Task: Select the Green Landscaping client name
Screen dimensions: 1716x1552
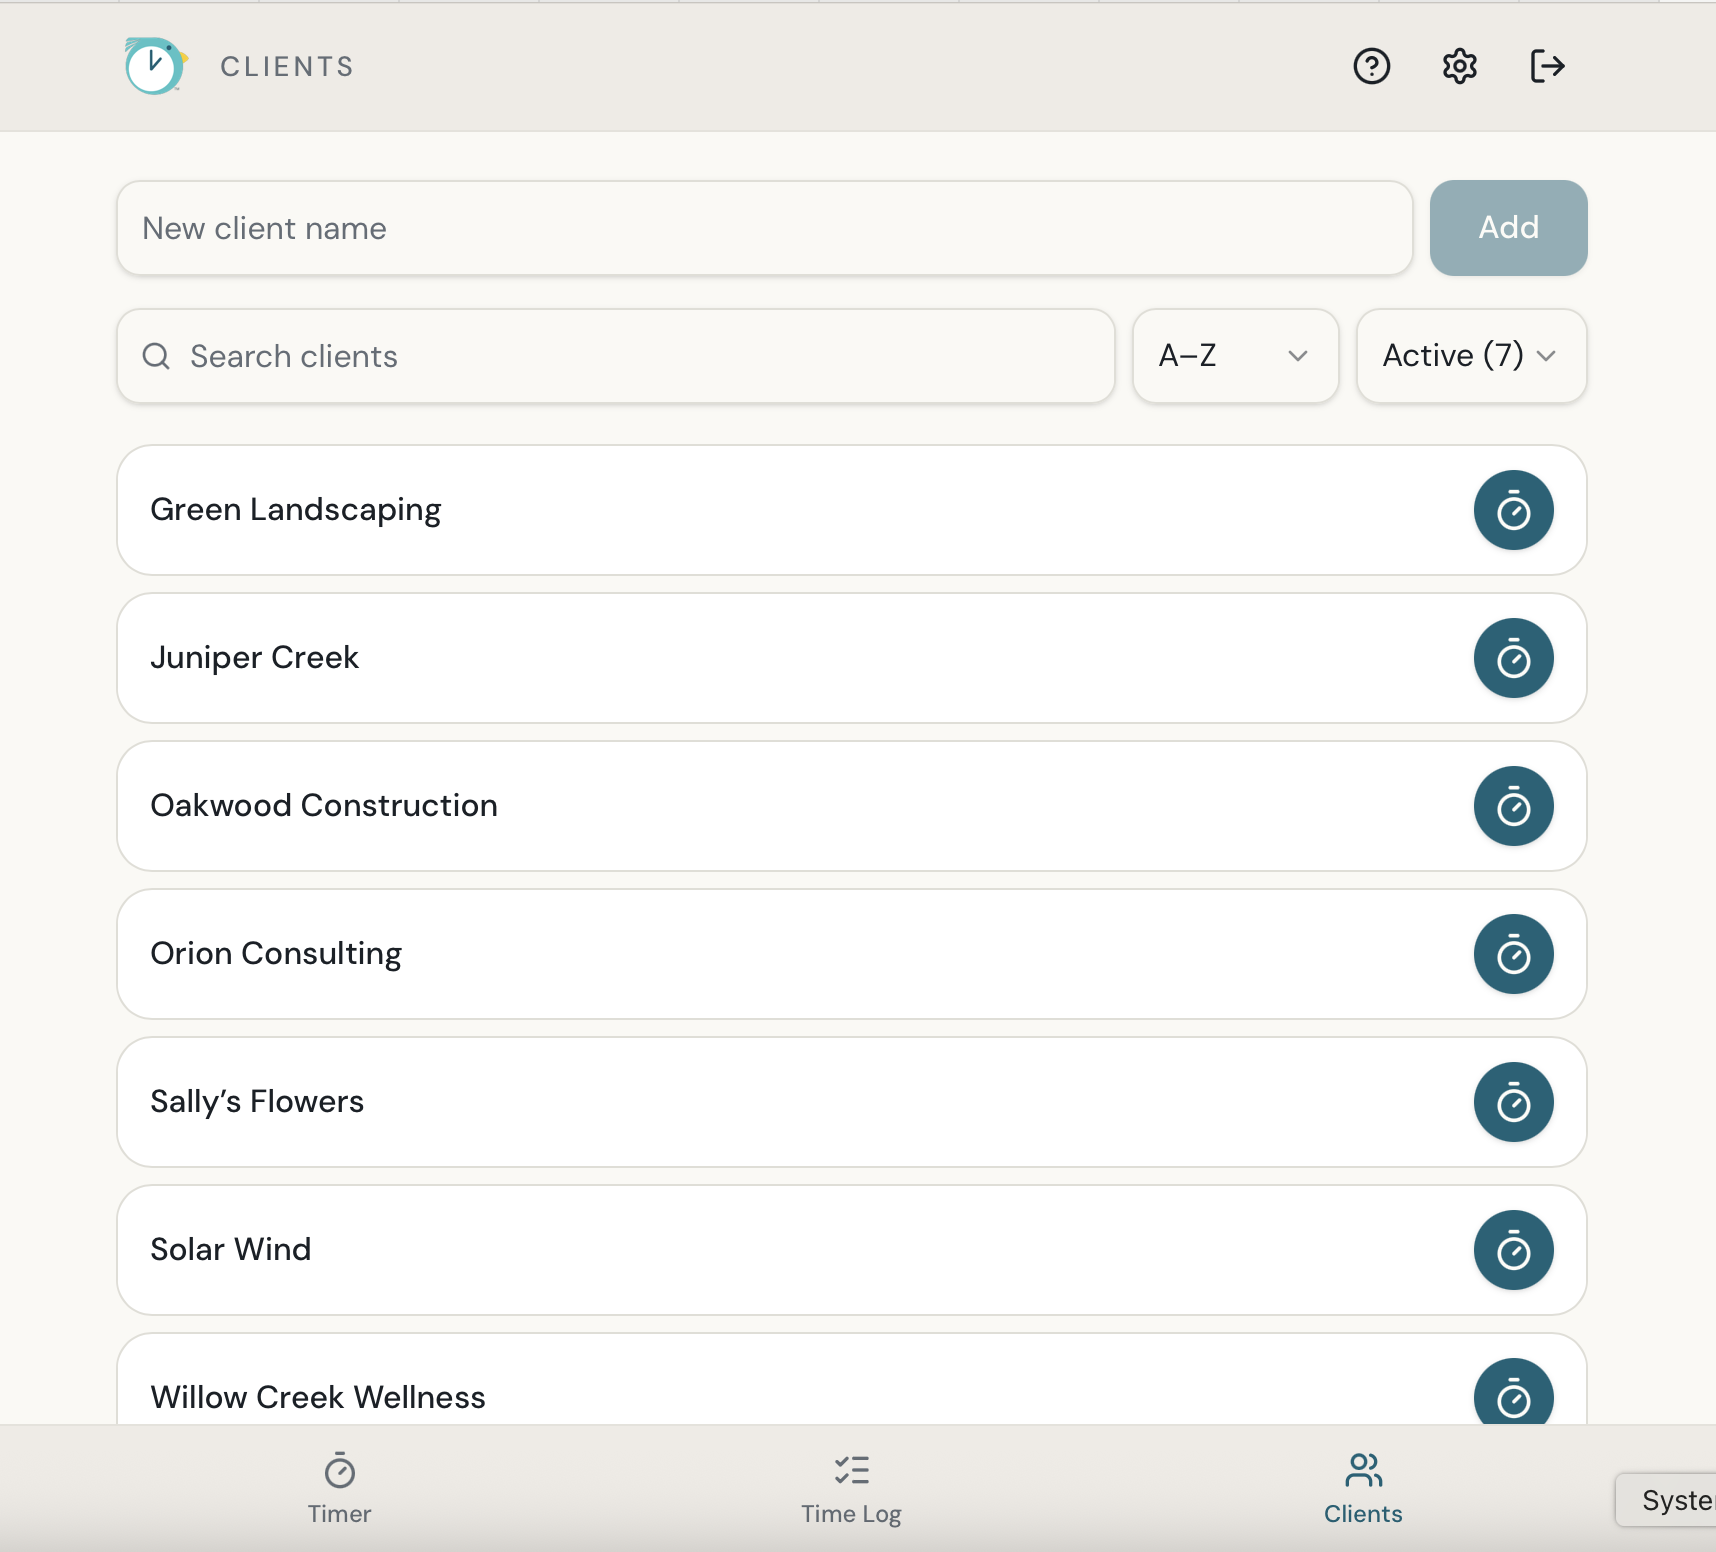Action: coord(296,510)
